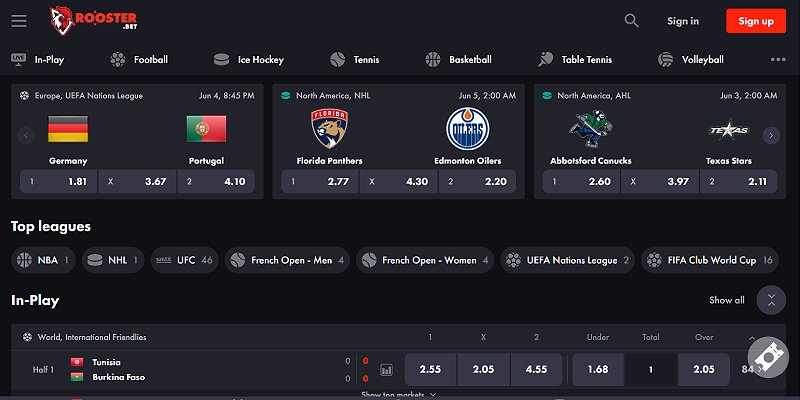The width and height of the screenshot is (800, 400).
Task: Select the Football sports tab
Action: (x=139, y=60)
